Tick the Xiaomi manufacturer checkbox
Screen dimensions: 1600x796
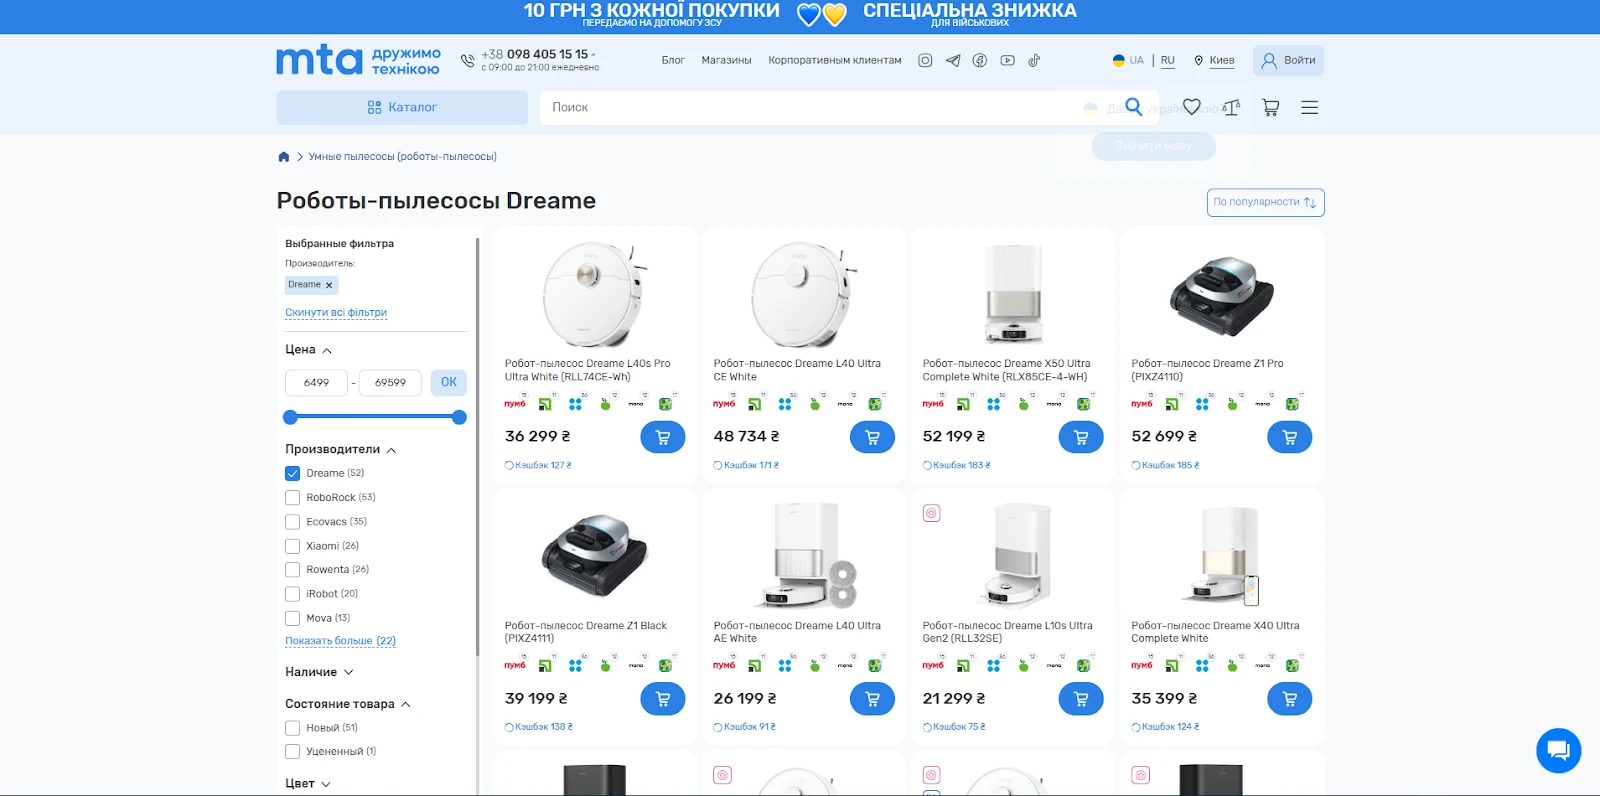point(292,546)
